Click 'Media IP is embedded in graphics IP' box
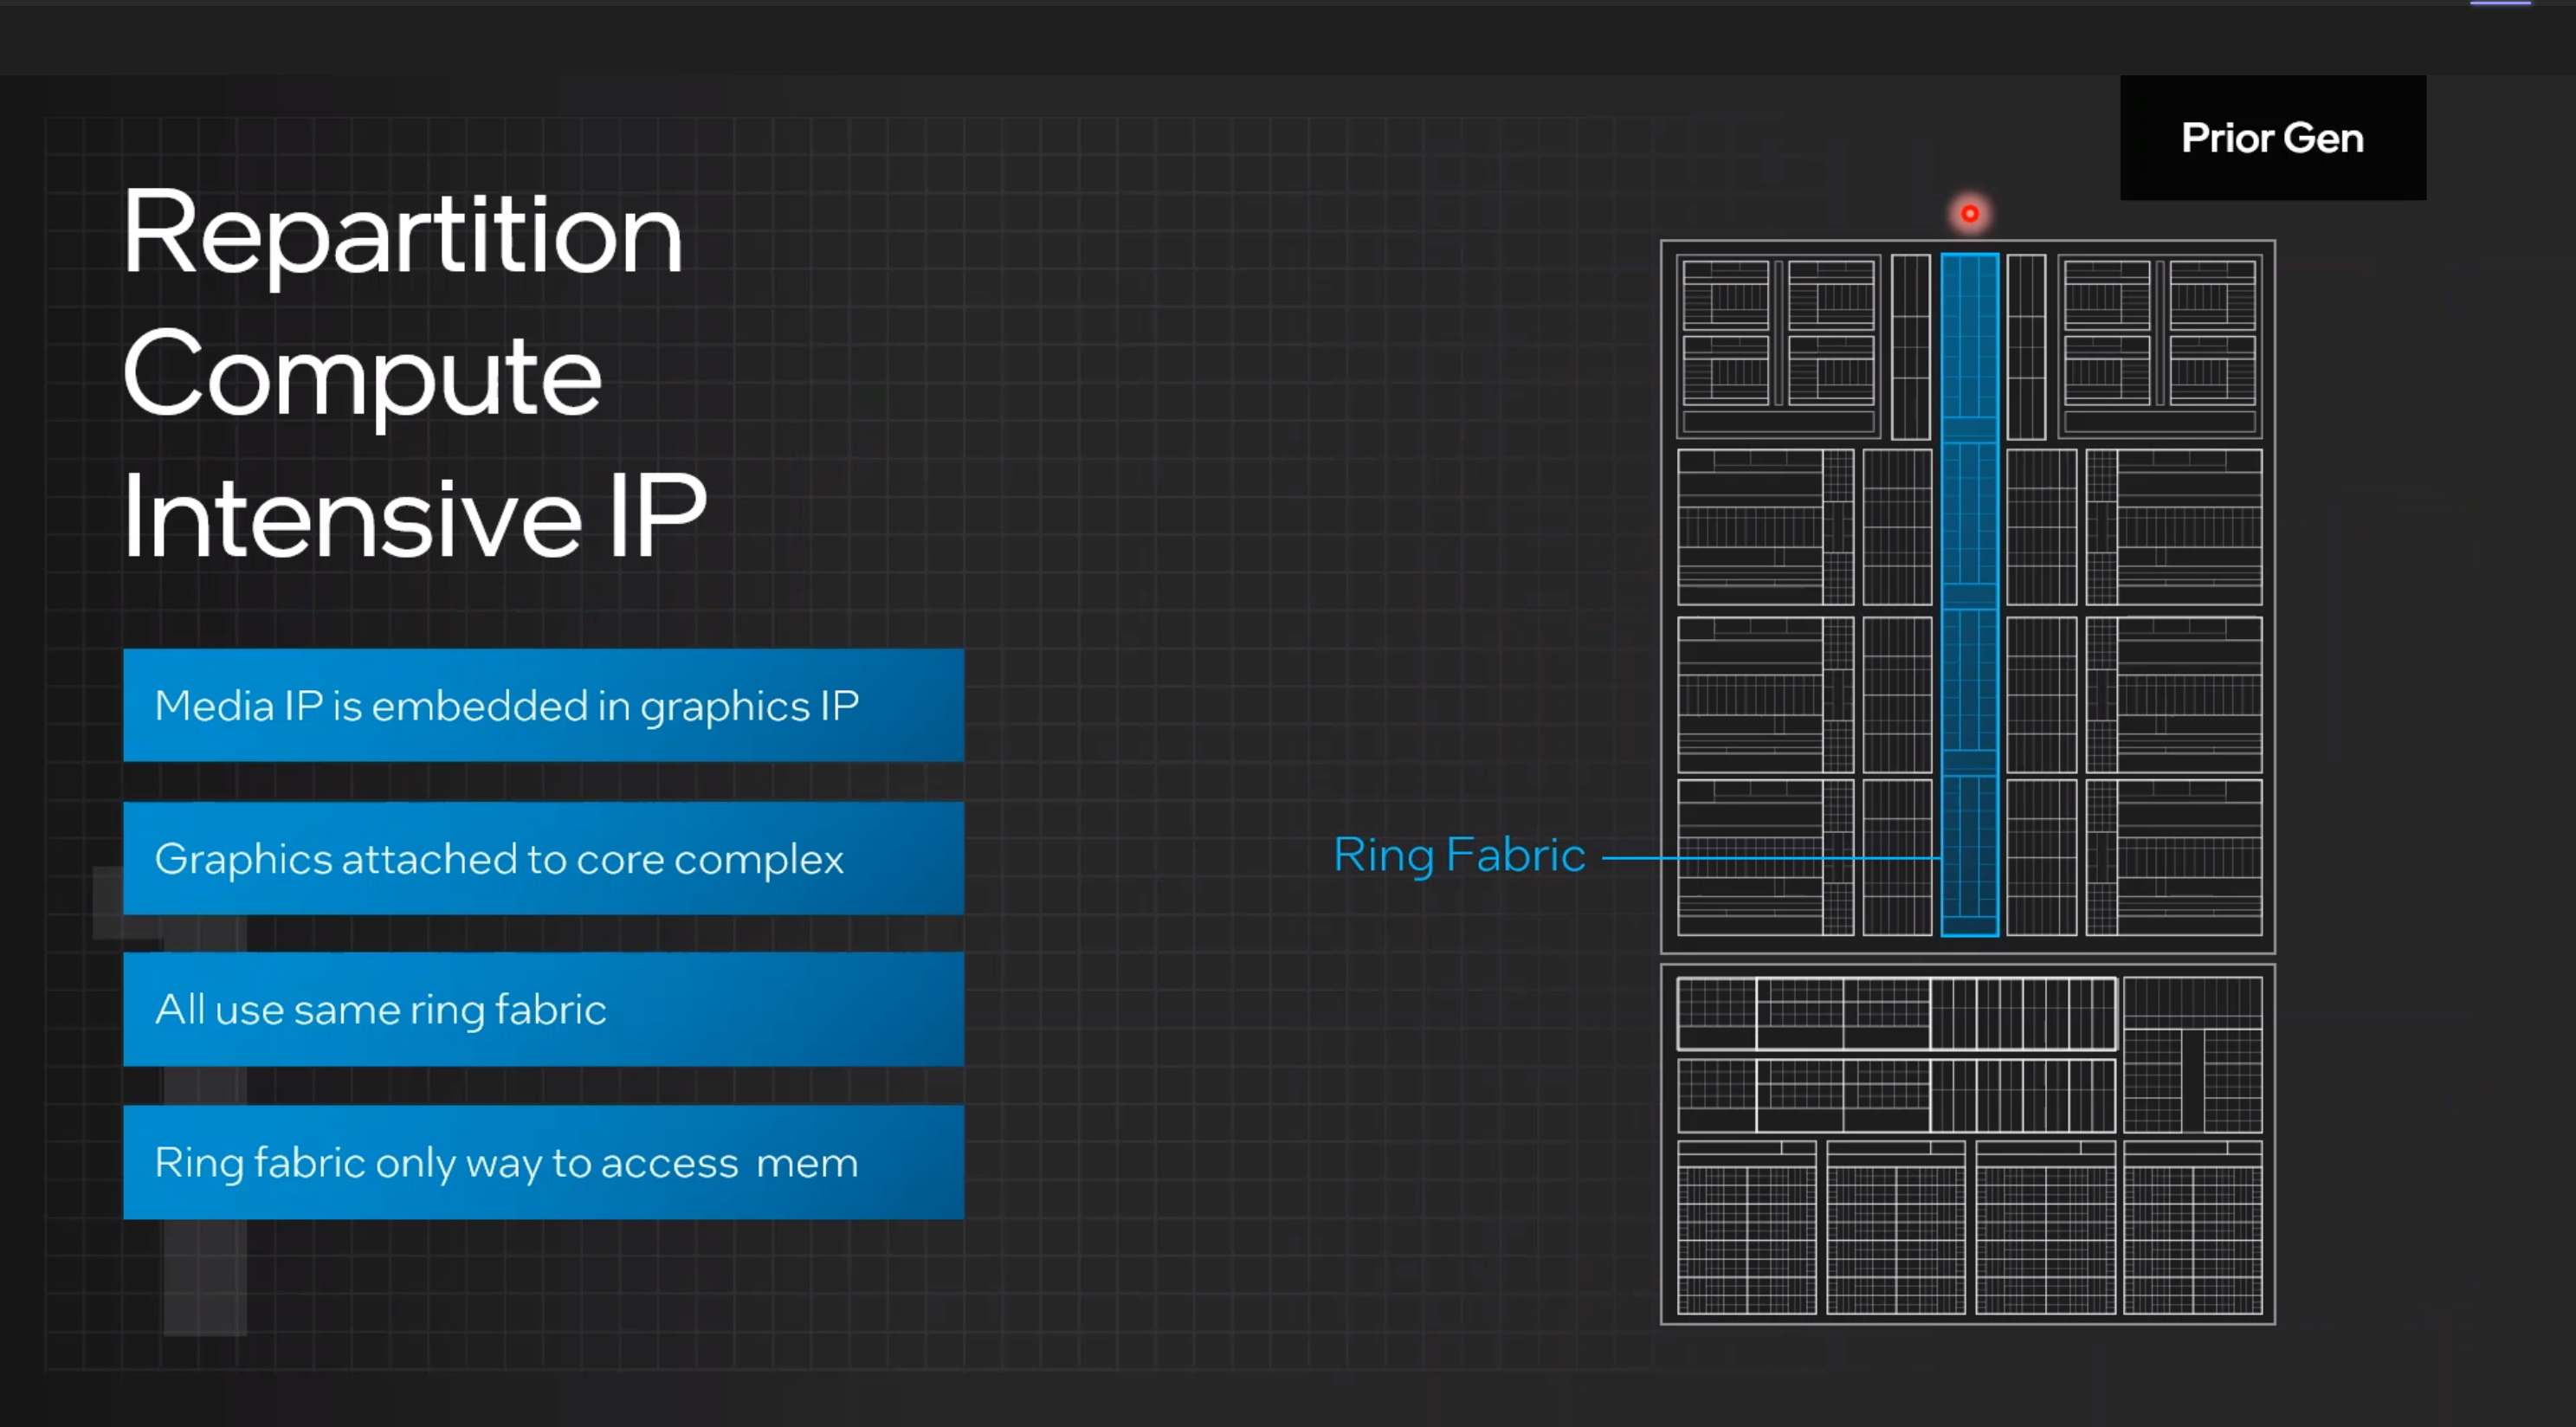This screenshot has width=2576, height=1427. 543,705
